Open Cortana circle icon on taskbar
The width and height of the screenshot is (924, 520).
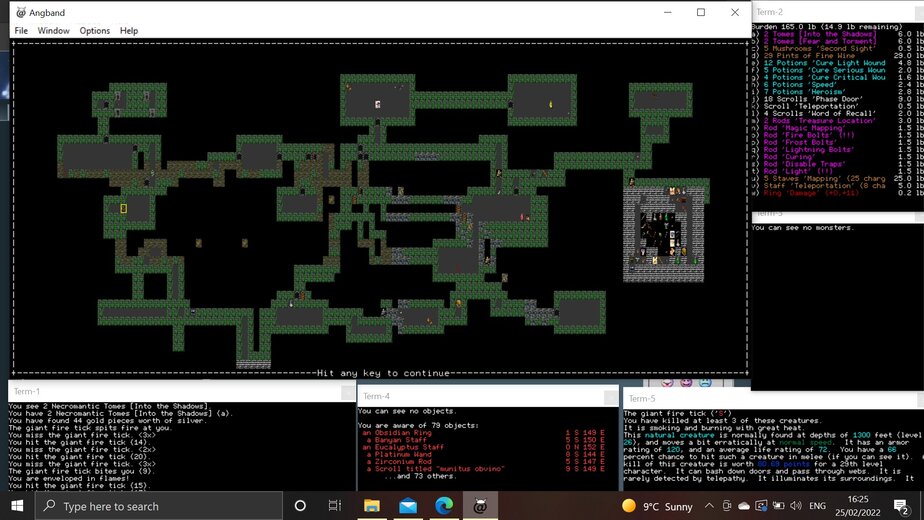pyautogui.click(x=300, y=506)
